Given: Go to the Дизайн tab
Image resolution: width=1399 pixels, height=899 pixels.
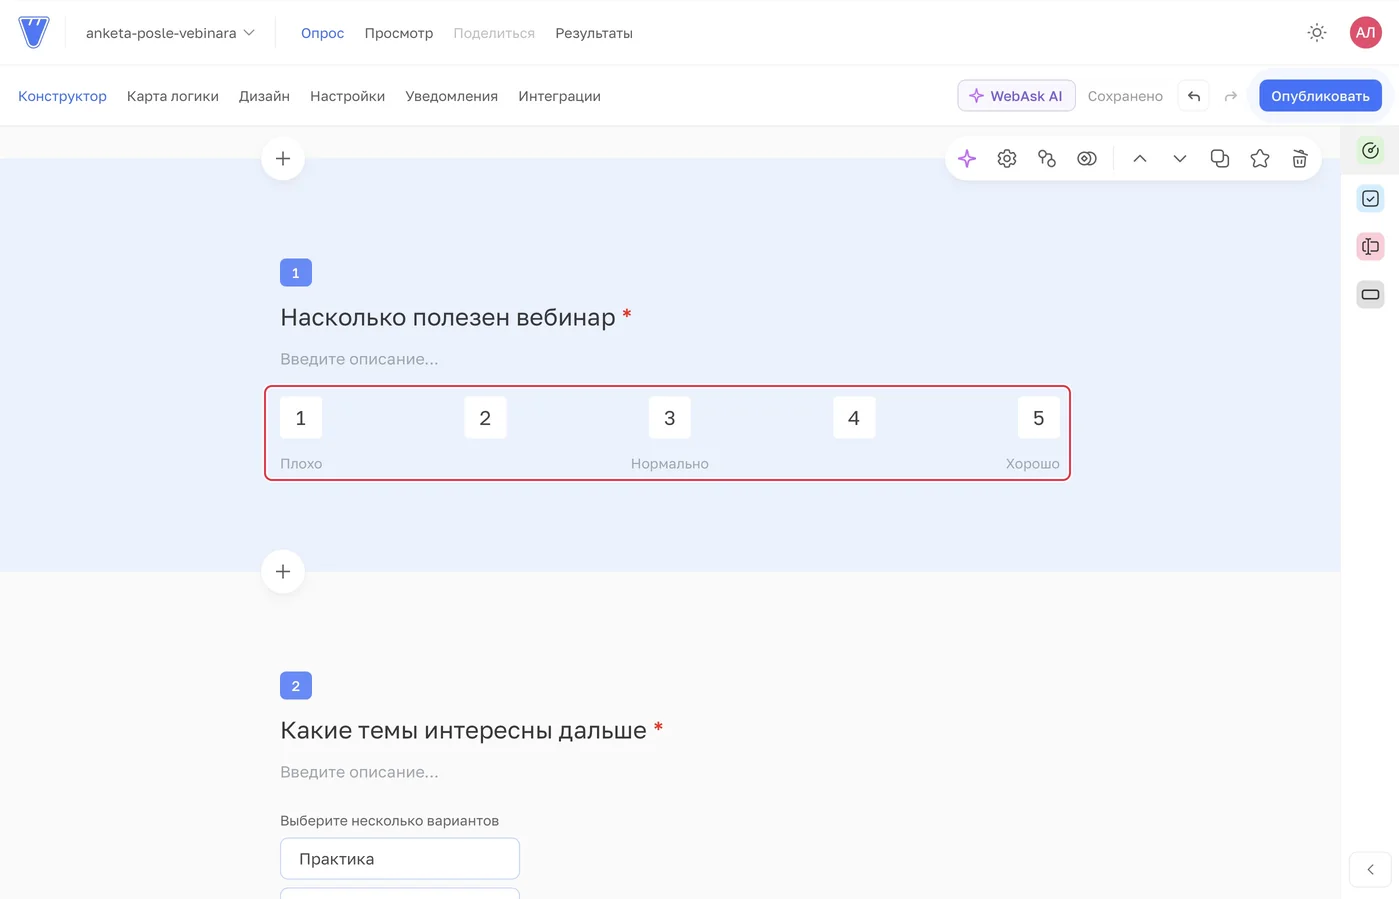Looking at the screenshot, I should (264, 96).
